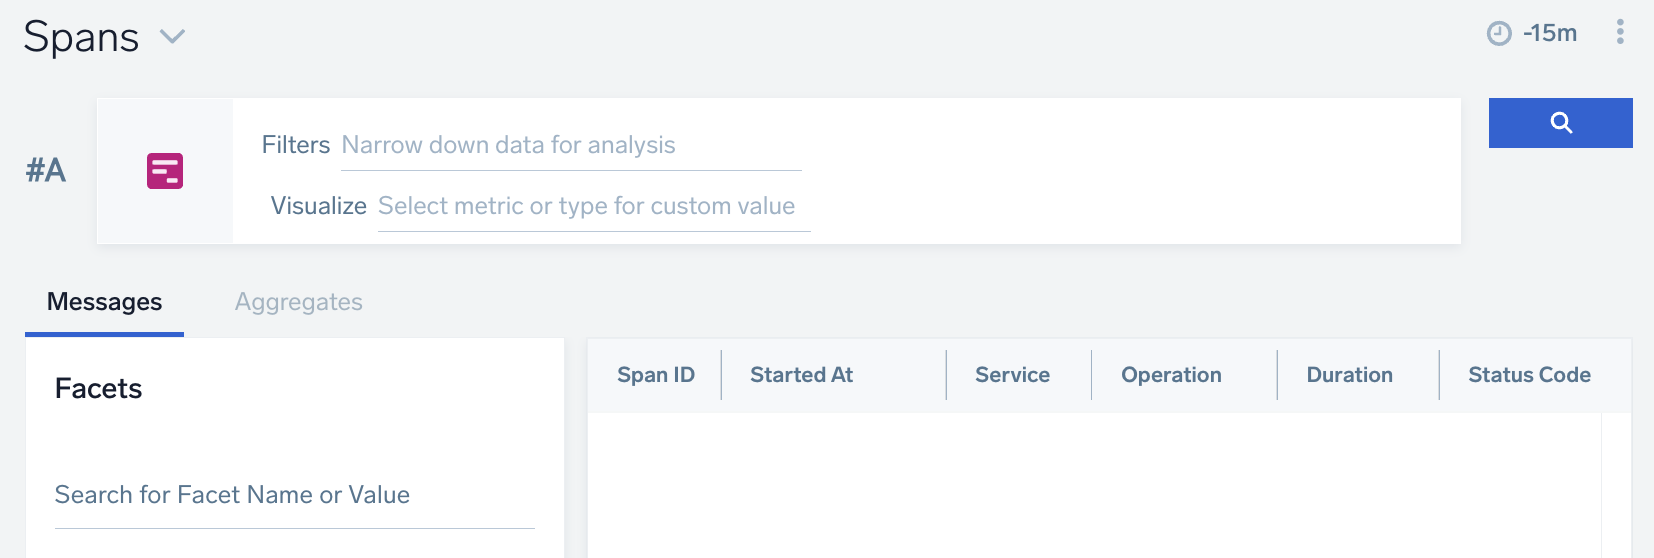Screen dimensions: 1654x558
Task: Open the -15m time range selector
Action: click(x=1549, y=34)
